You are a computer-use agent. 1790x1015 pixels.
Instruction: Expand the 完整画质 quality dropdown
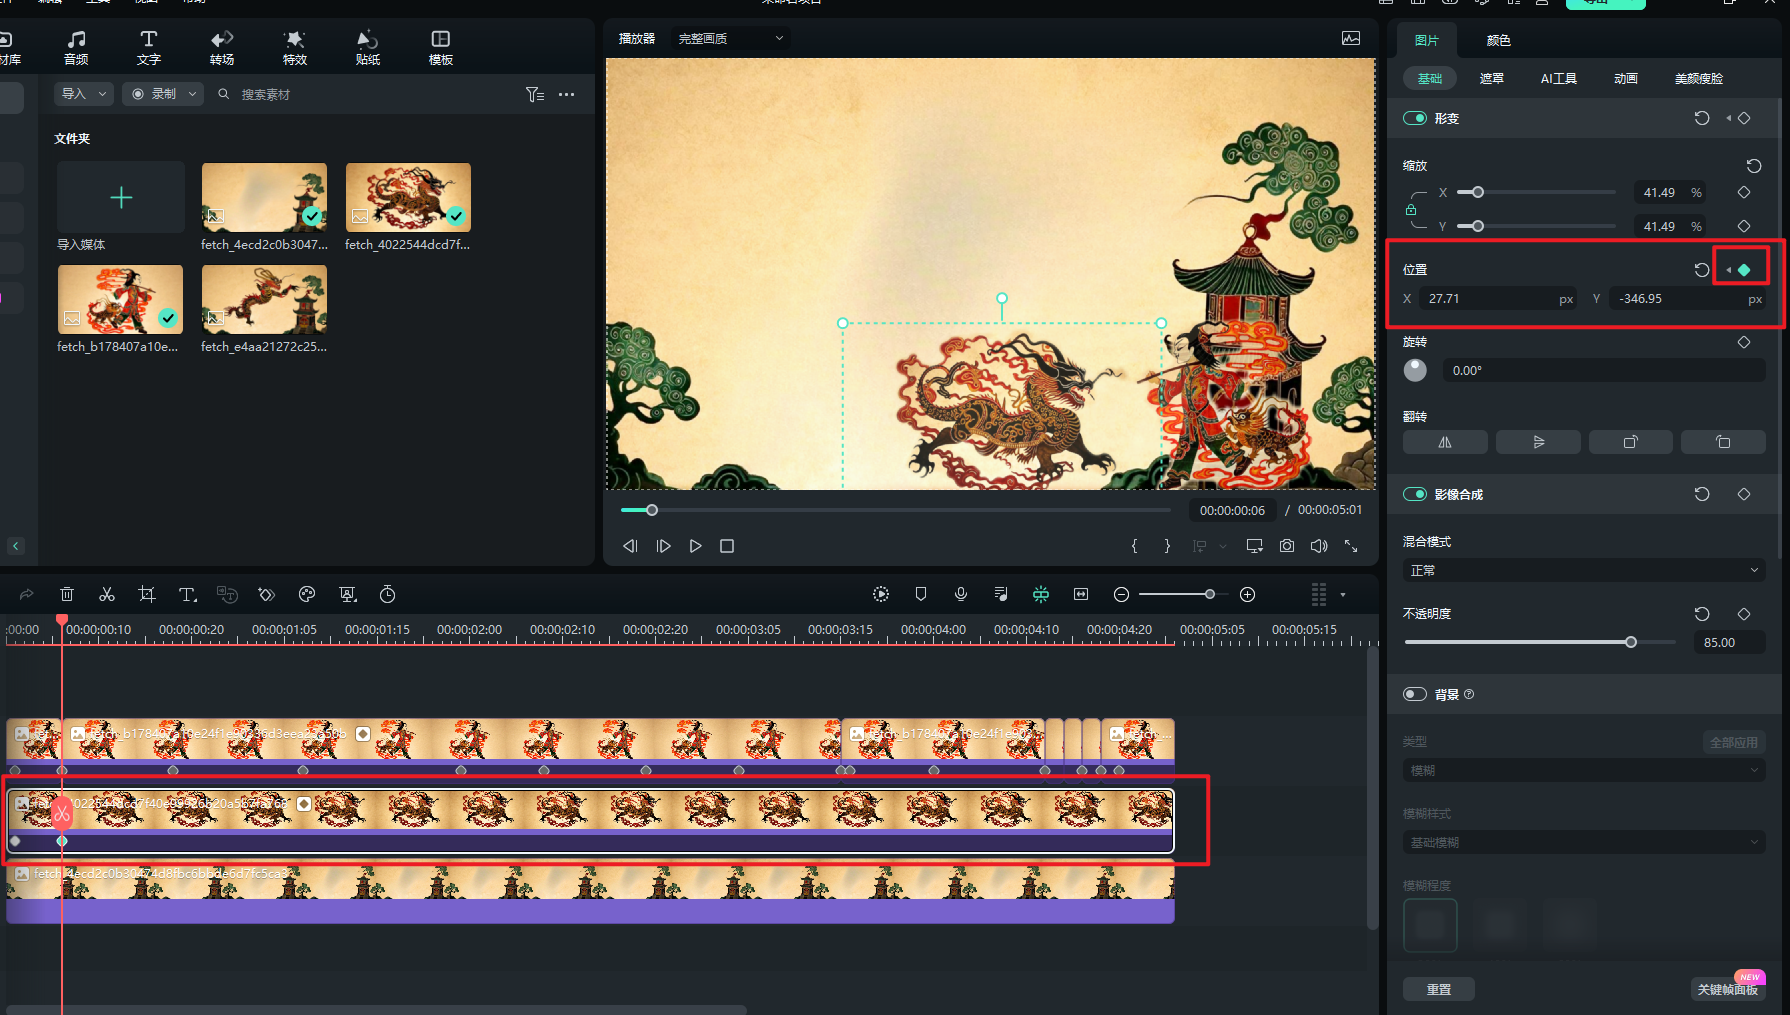click(x=730, y=38)
